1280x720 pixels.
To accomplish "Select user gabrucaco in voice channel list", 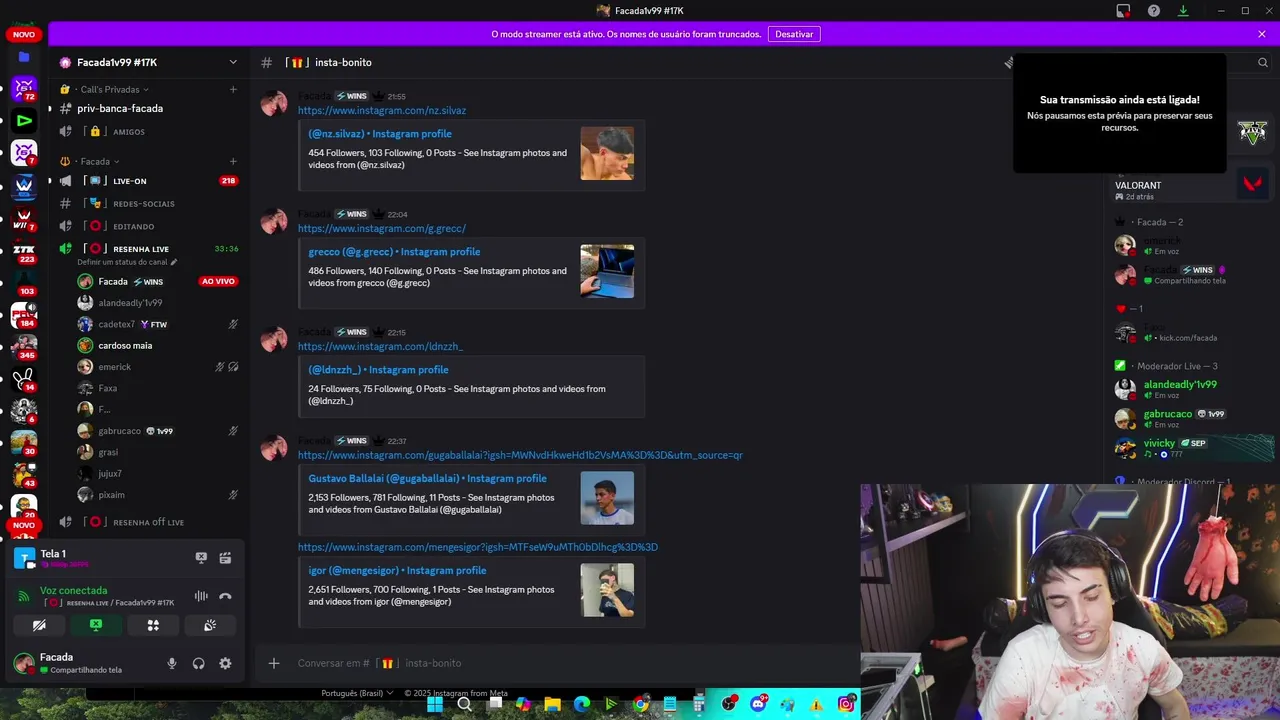I will (x=119, y=431).
